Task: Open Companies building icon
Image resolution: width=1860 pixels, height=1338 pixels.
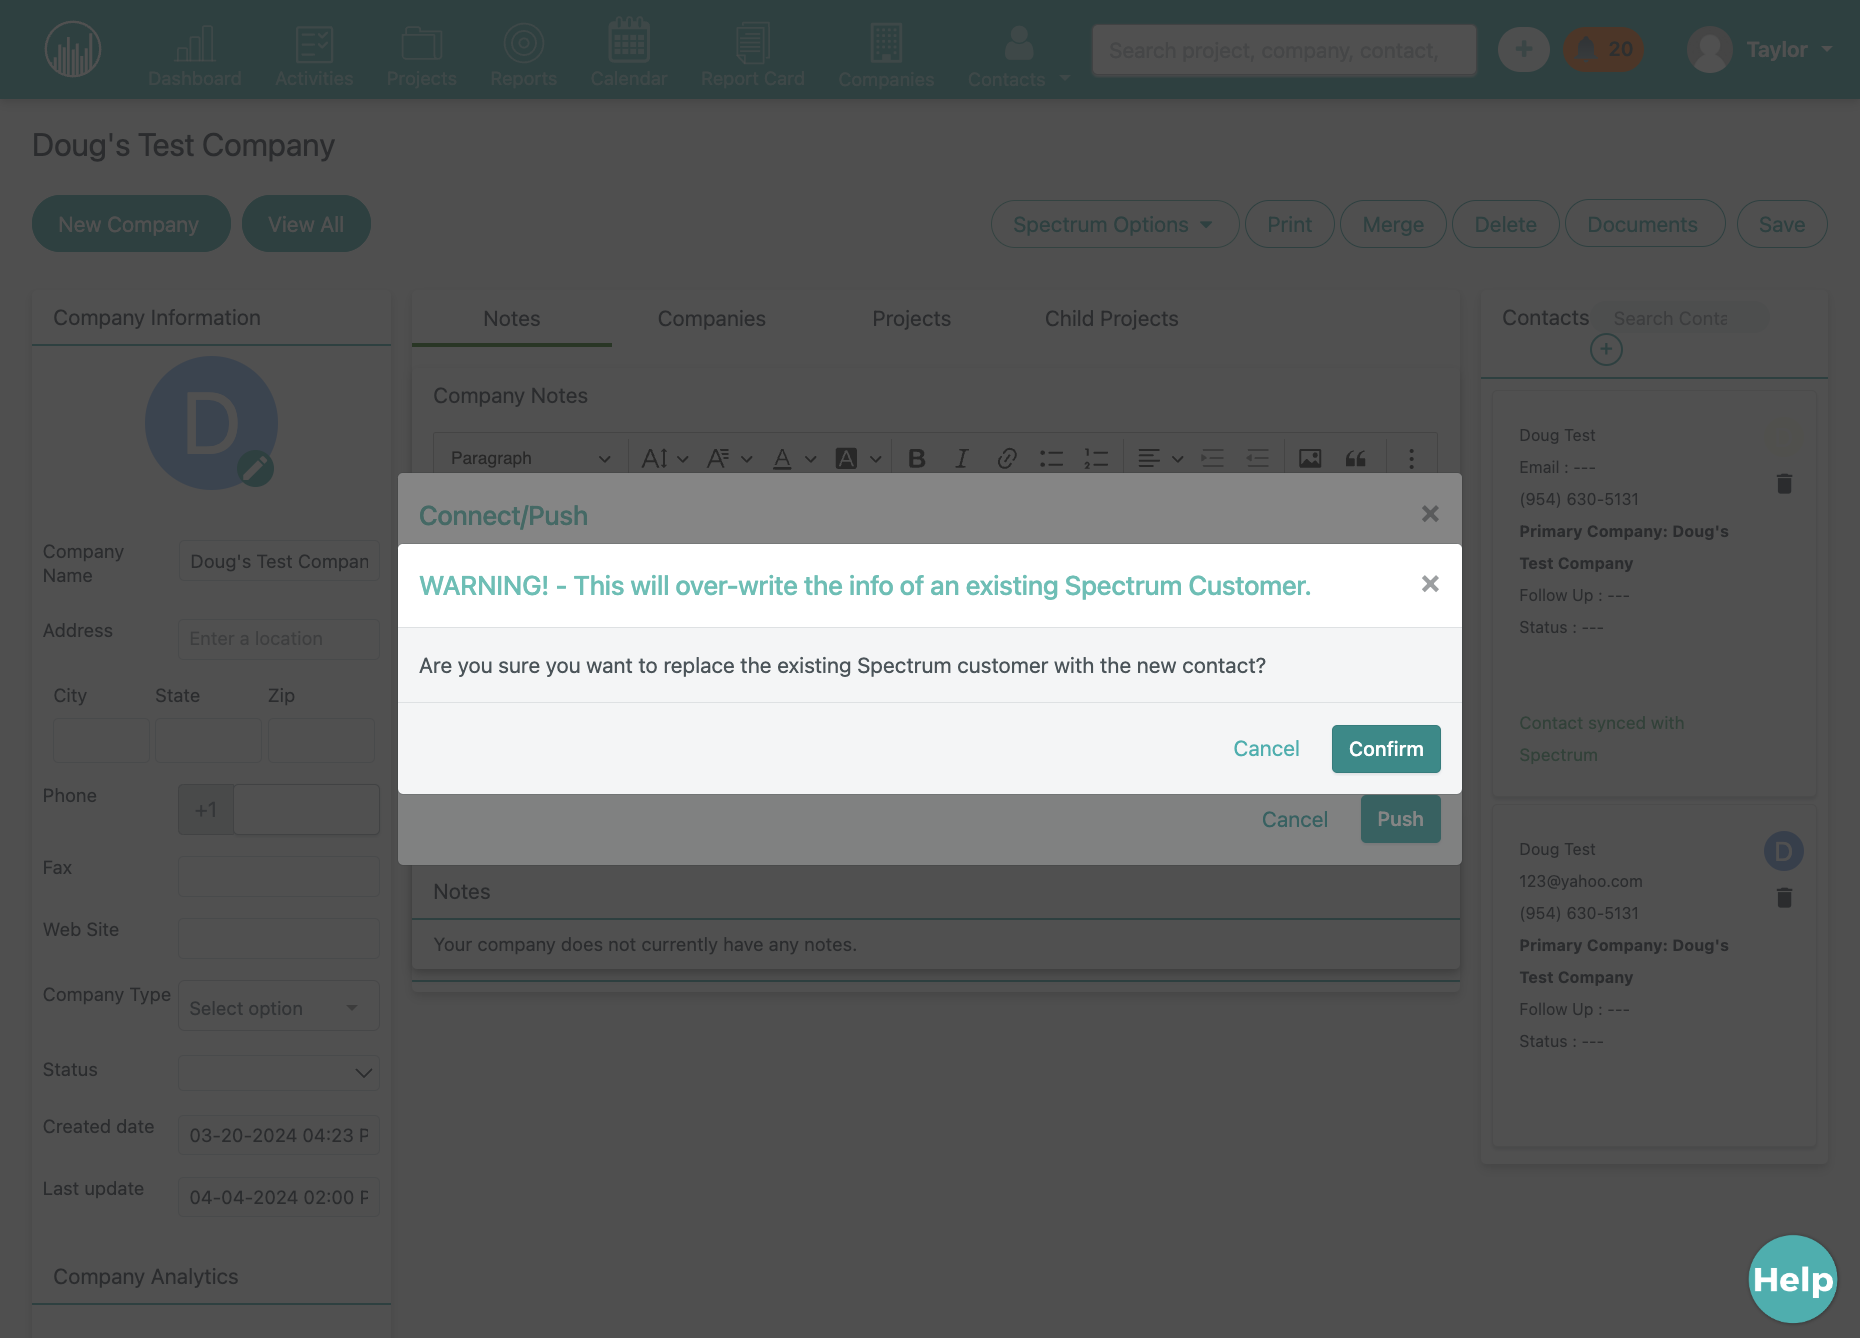Action: (x=886, y=55)
